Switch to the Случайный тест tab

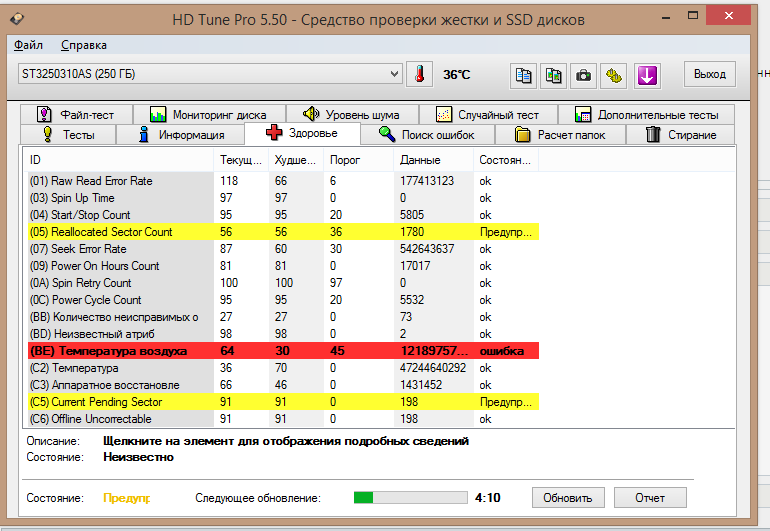[x=488, y=114]
